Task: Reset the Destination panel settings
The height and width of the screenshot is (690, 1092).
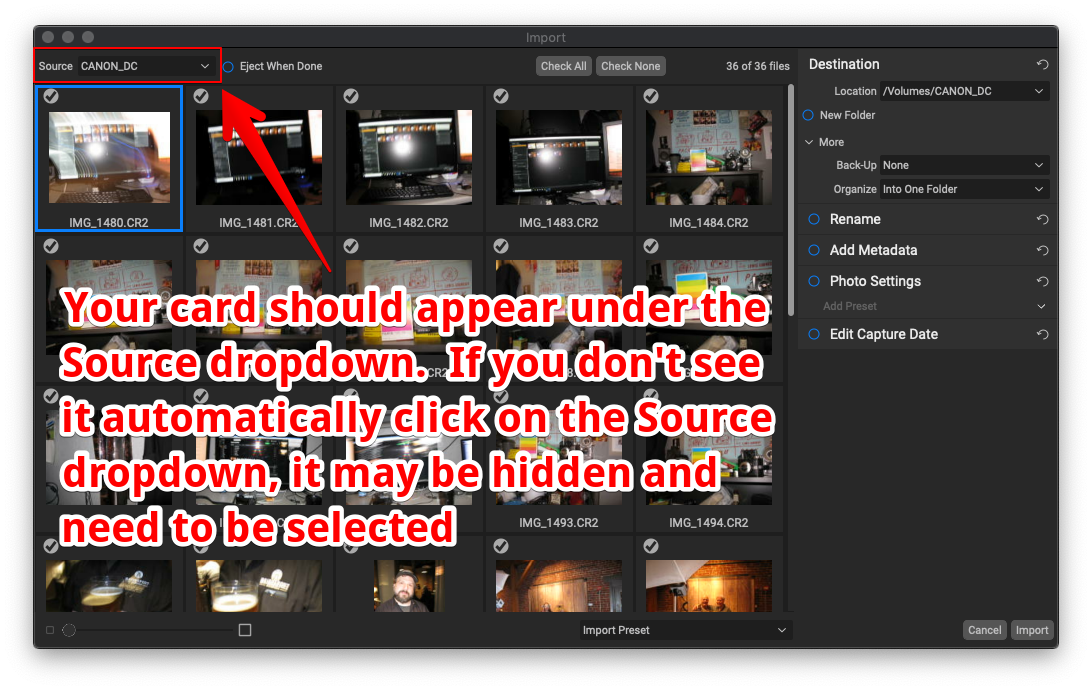Action: pos(1042,65)
